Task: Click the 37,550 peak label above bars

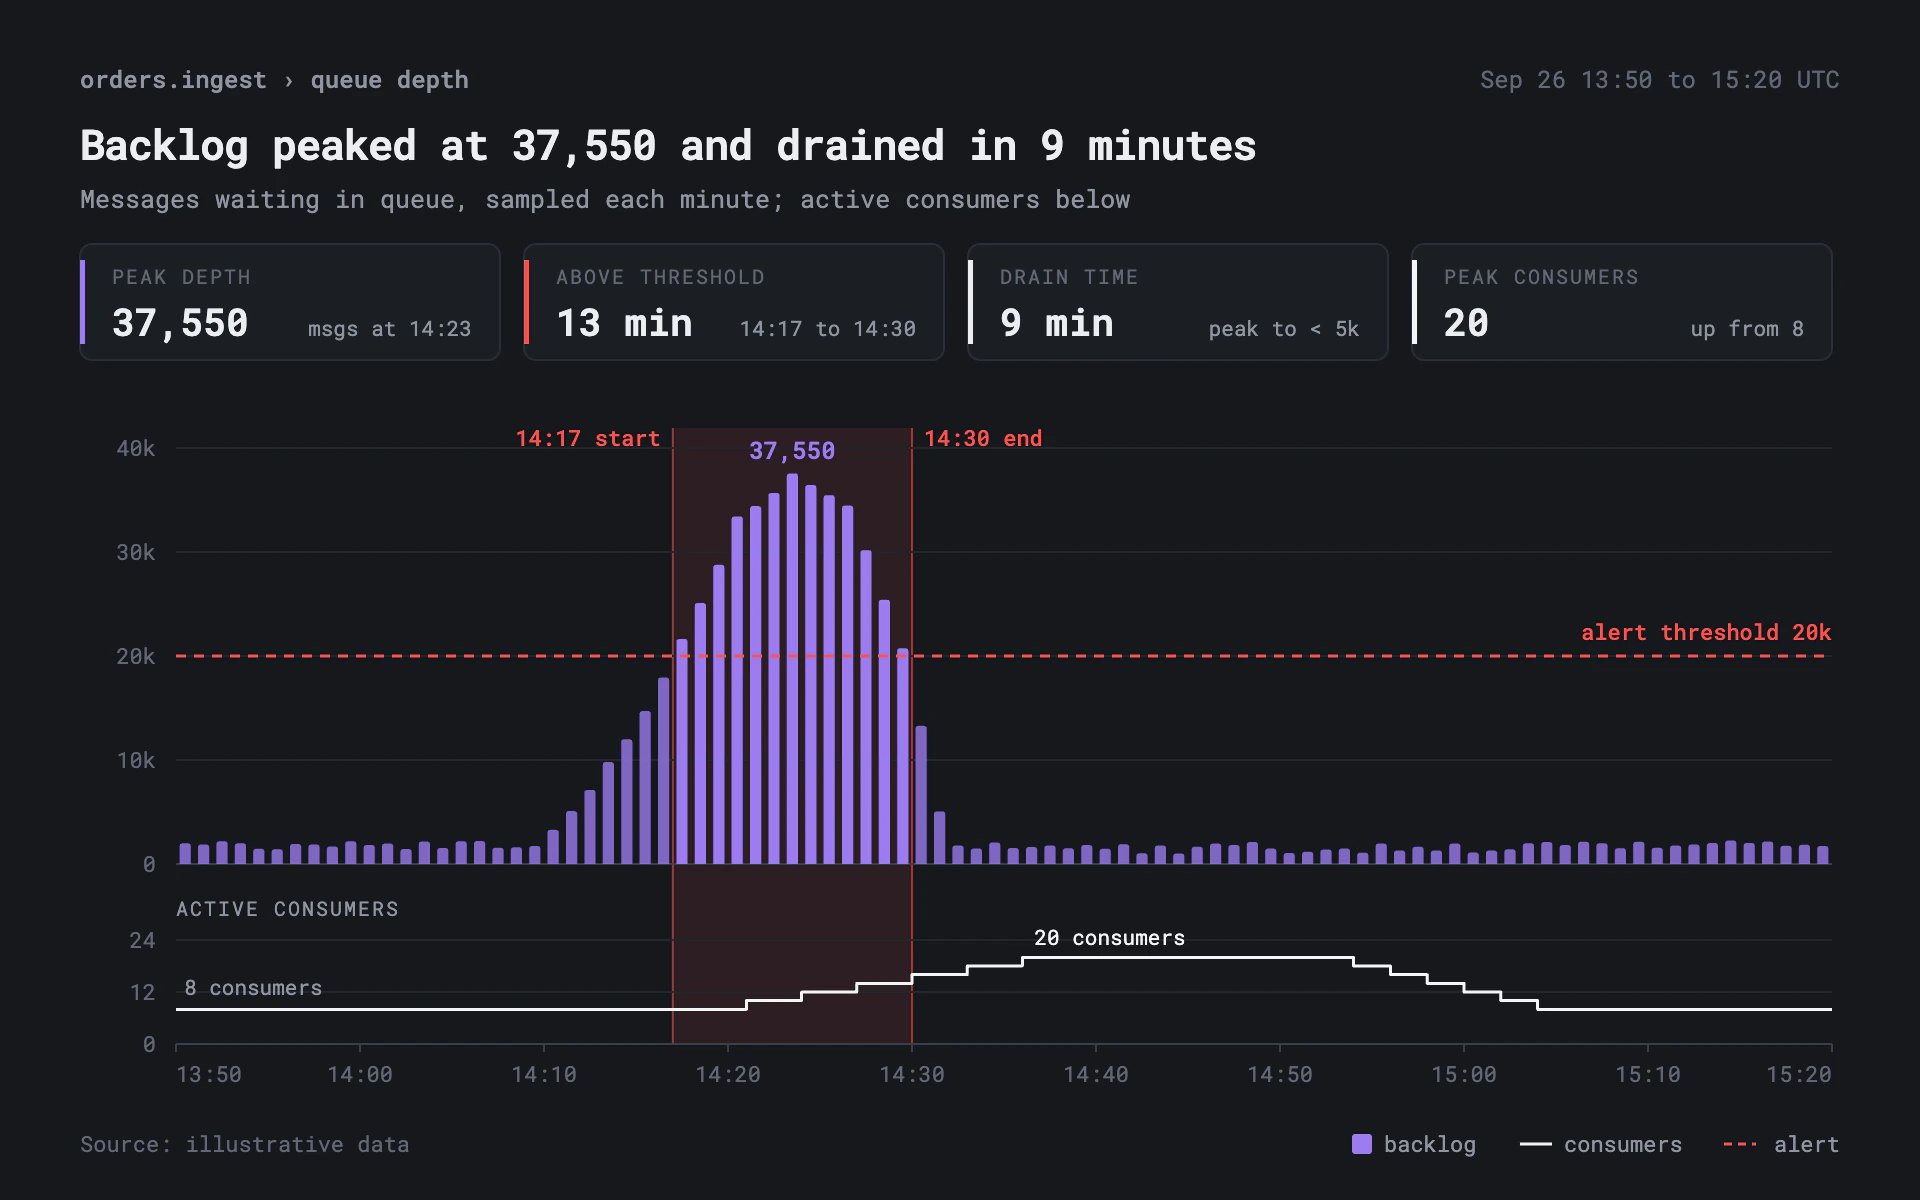Action: point(792,451)
